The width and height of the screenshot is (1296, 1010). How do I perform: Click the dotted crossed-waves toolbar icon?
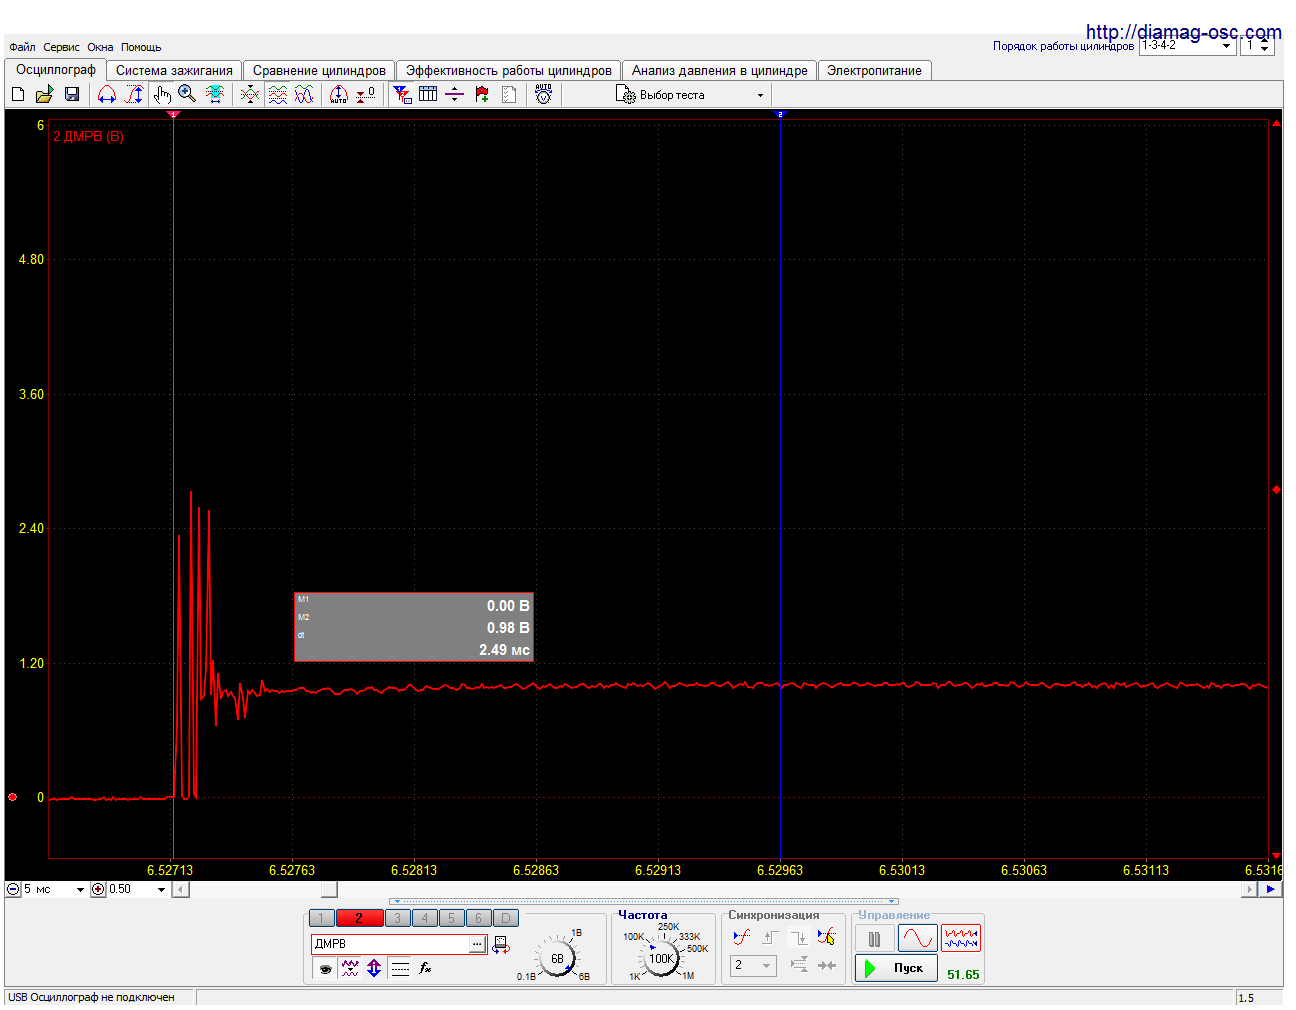point(250,94)
